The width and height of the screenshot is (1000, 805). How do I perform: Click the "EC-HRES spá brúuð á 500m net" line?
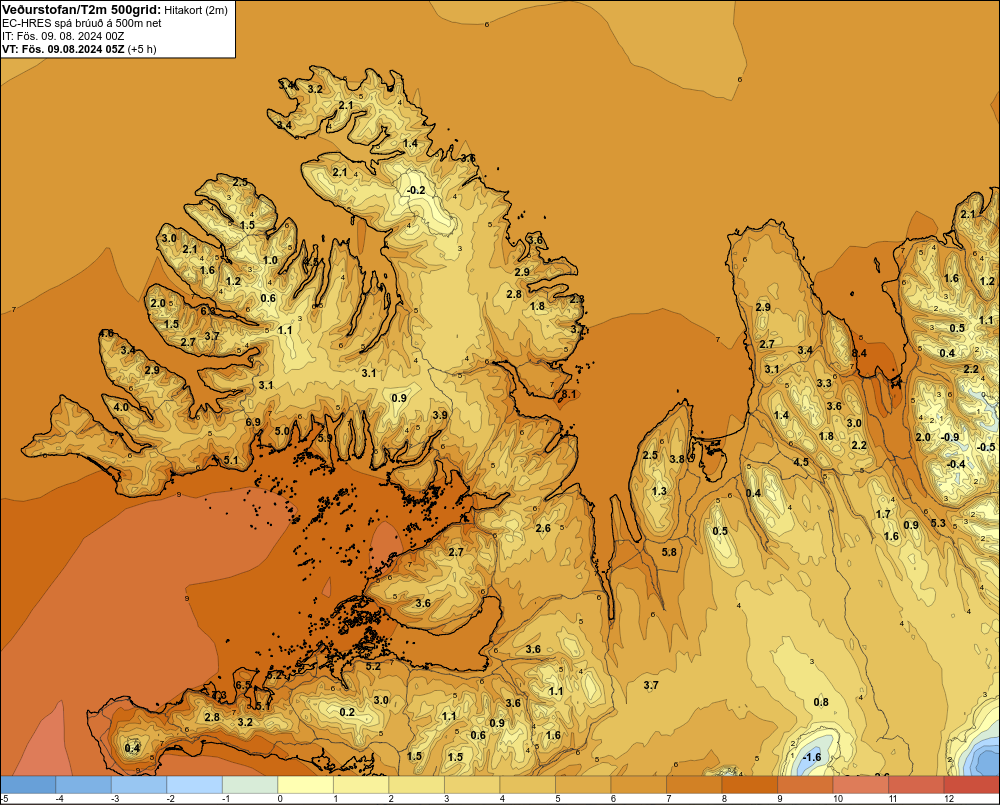pyautogui.click(x=81, y=23)
